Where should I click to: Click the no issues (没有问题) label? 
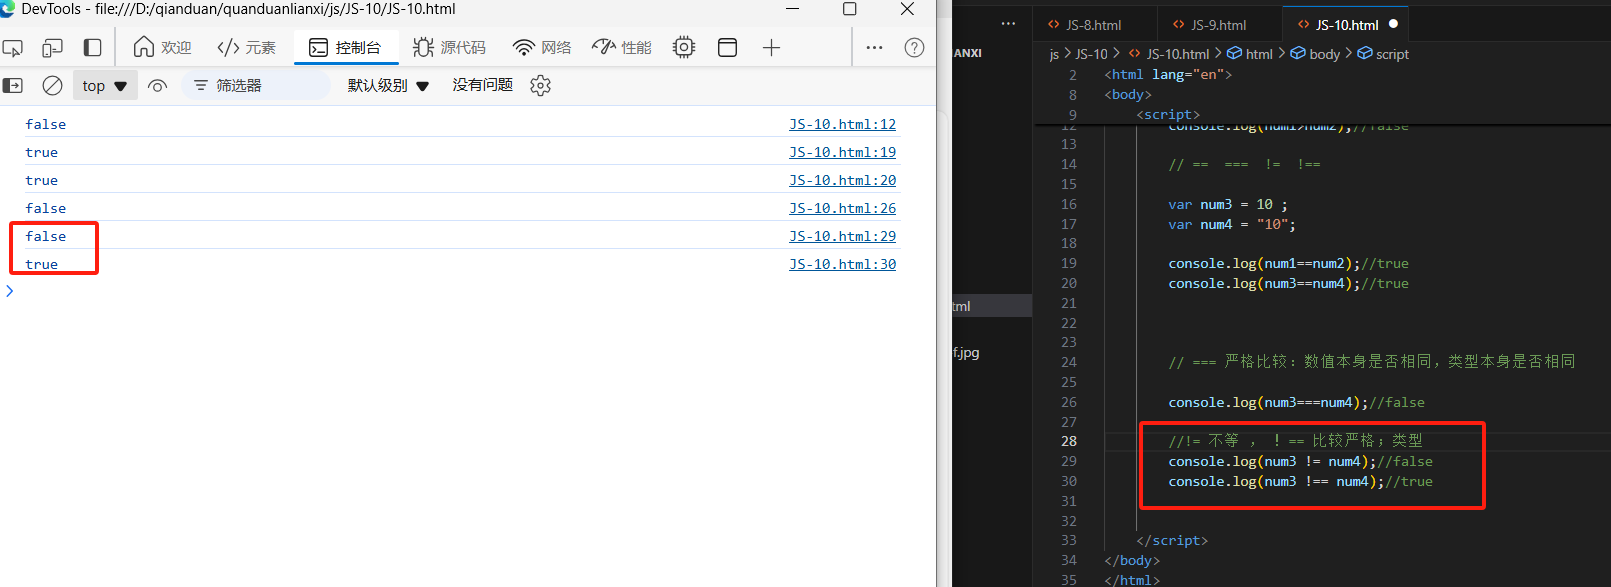point(482,85)
